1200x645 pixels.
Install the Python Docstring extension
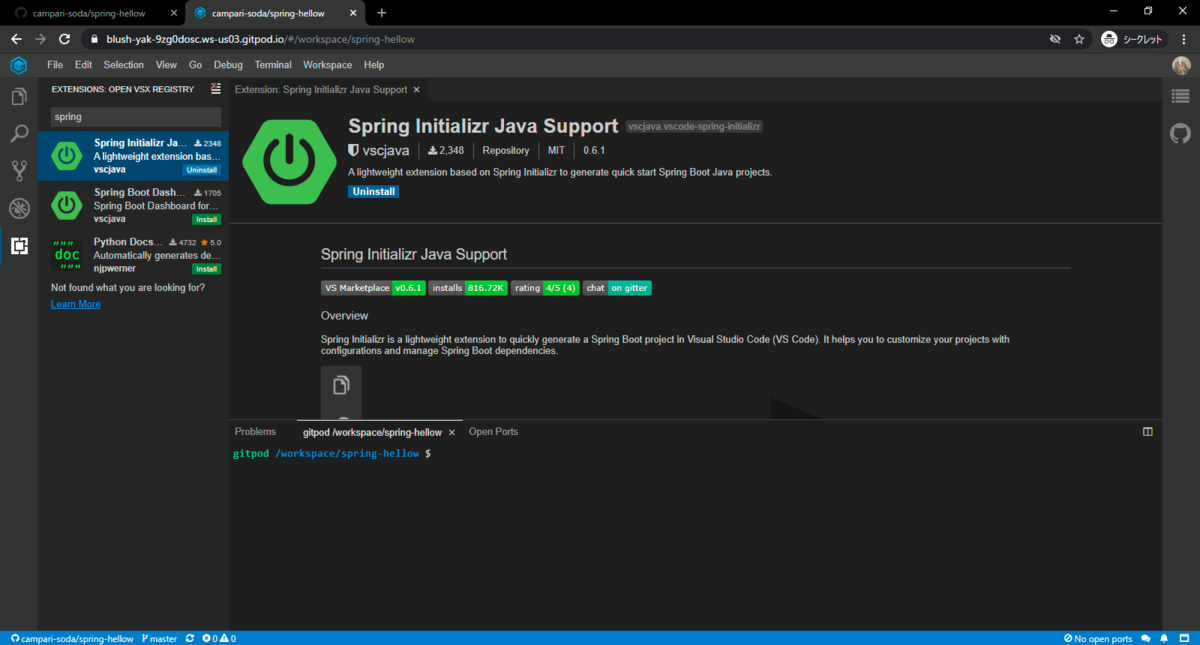click(x=207, y=269)
